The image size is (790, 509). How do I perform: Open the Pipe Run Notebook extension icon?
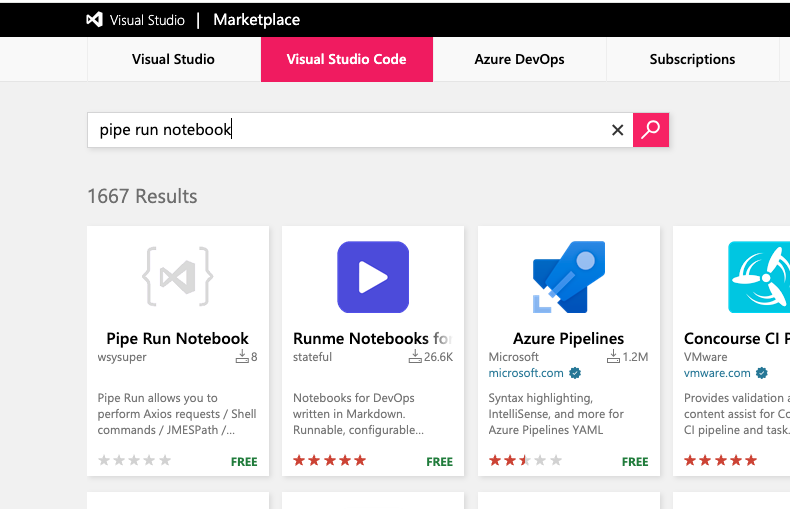178,277
